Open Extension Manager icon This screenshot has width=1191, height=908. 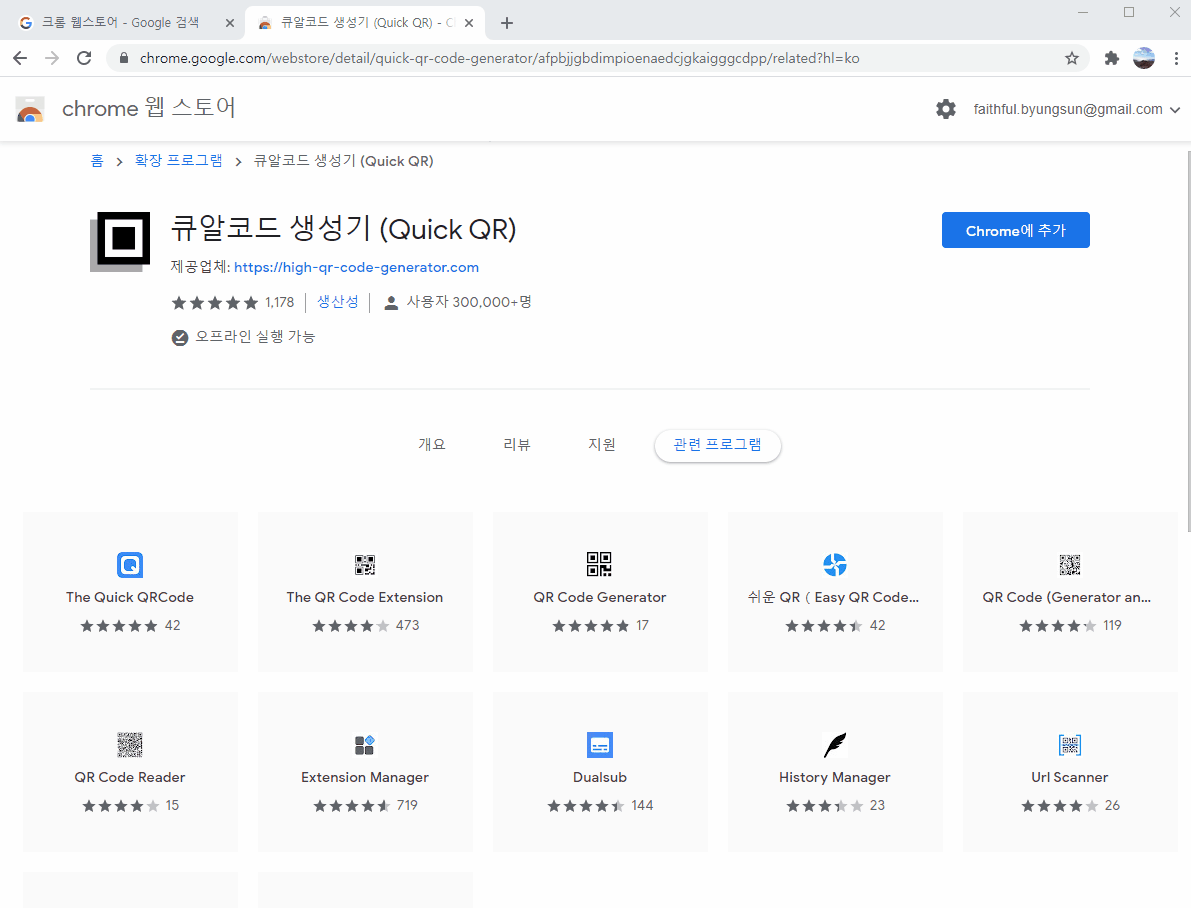coord(365,745)
